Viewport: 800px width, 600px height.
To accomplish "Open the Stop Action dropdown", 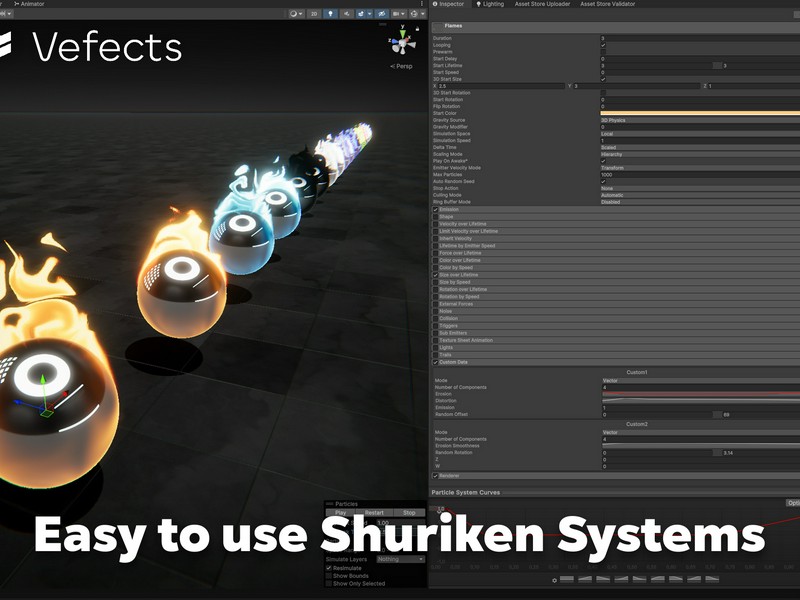I will tap(700, 188).
